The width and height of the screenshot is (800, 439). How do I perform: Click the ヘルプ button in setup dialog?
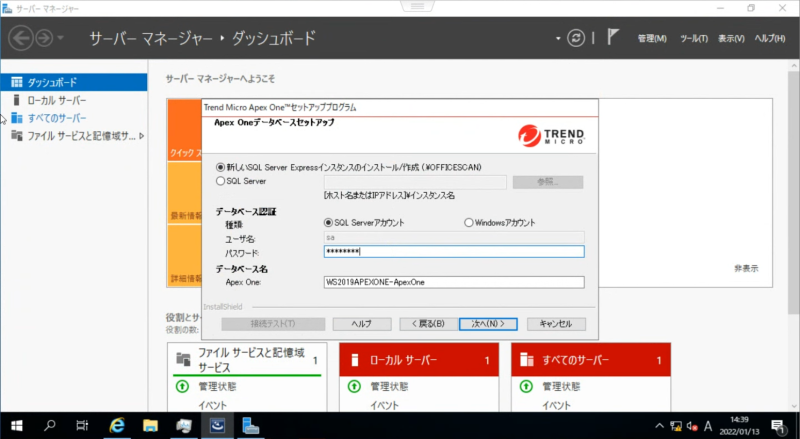(x=362, y=324)
